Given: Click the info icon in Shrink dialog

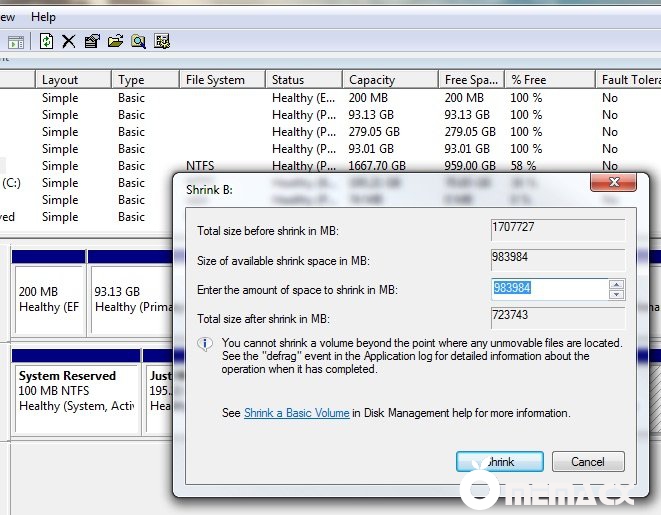Looking at the screenshot, I should (x=205, y=344).
